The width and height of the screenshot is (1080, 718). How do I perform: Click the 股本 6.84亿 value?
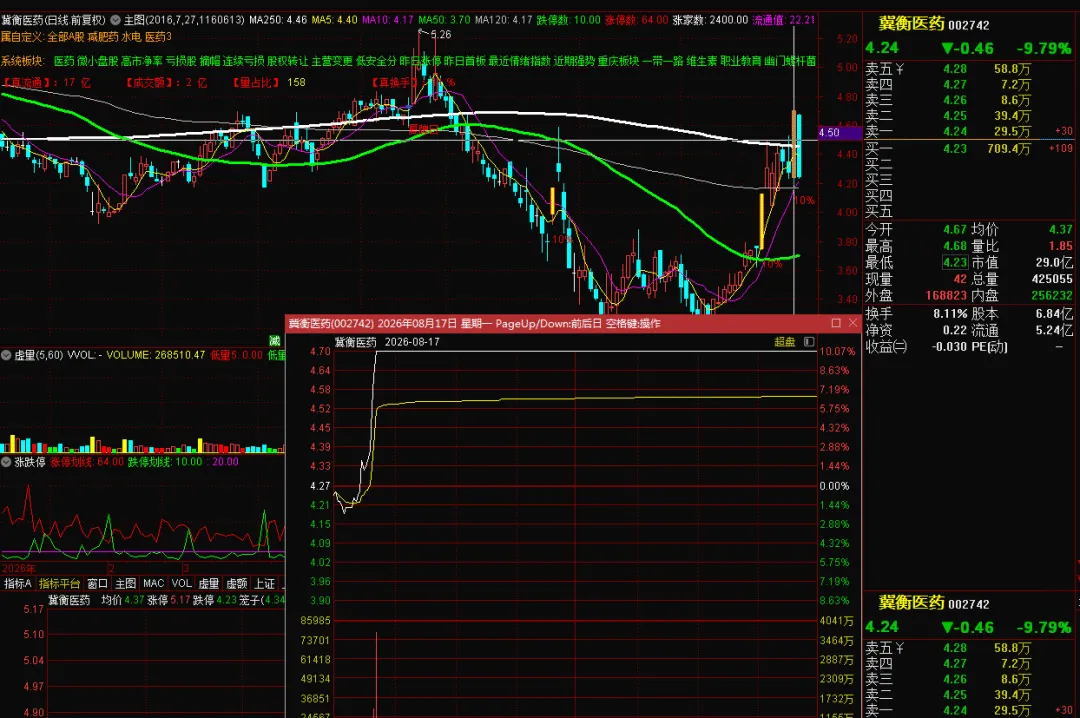[x=1054, y=314]
